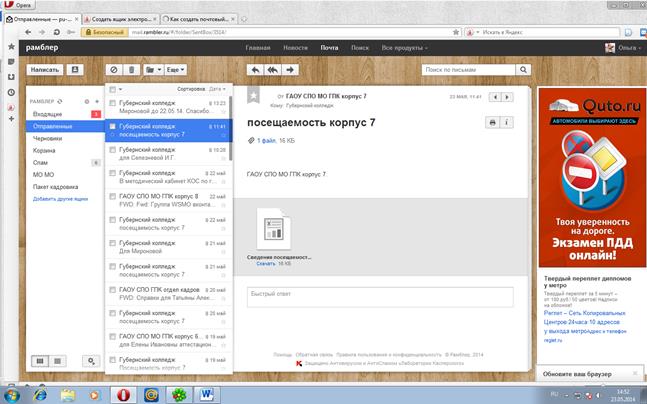Focus the 'Поиск по письмам' search field
Image resolution: width=647 pixels, height=404 pixels.
pos(469,70)
